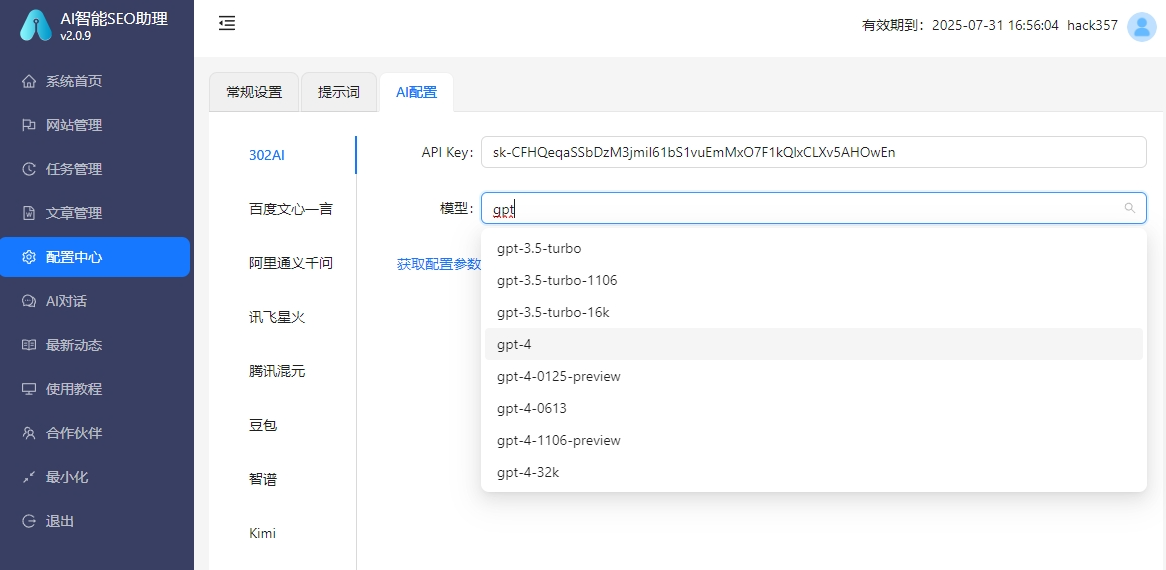Choose gpt-4-0125-preview model option
The height and width of the screenshot is (570, 1166).
click(x=814, y=376)
